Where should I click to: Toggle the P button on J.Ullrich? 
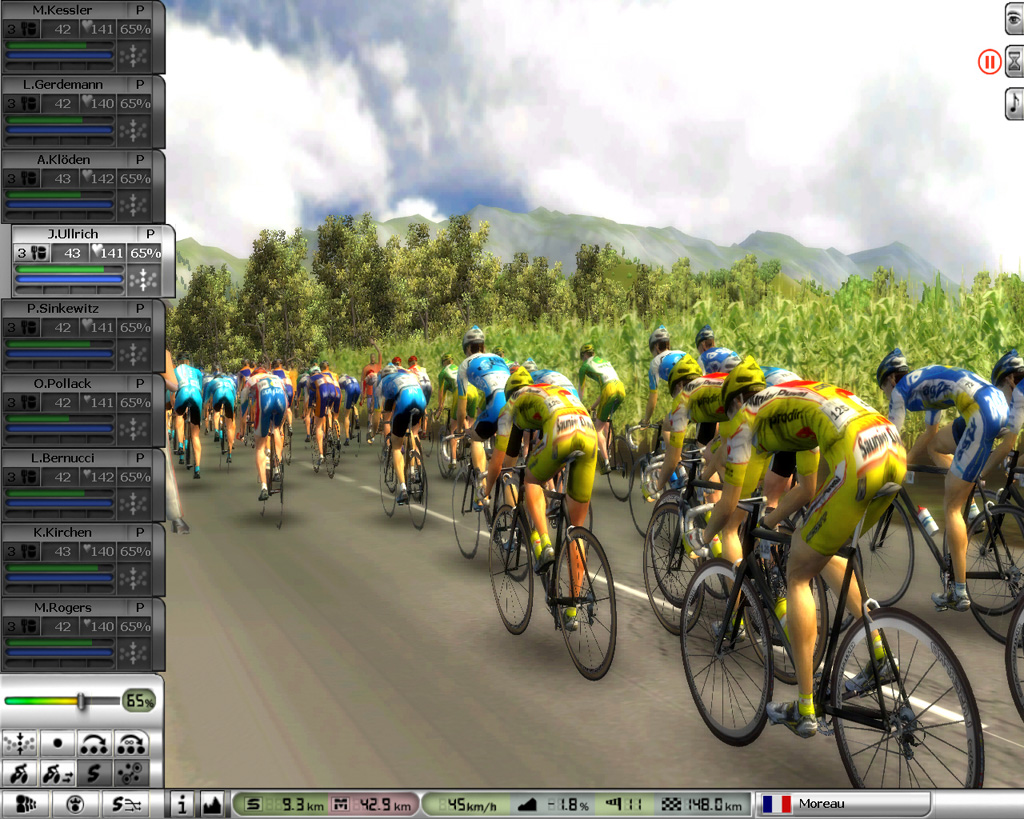coord(150,234)
